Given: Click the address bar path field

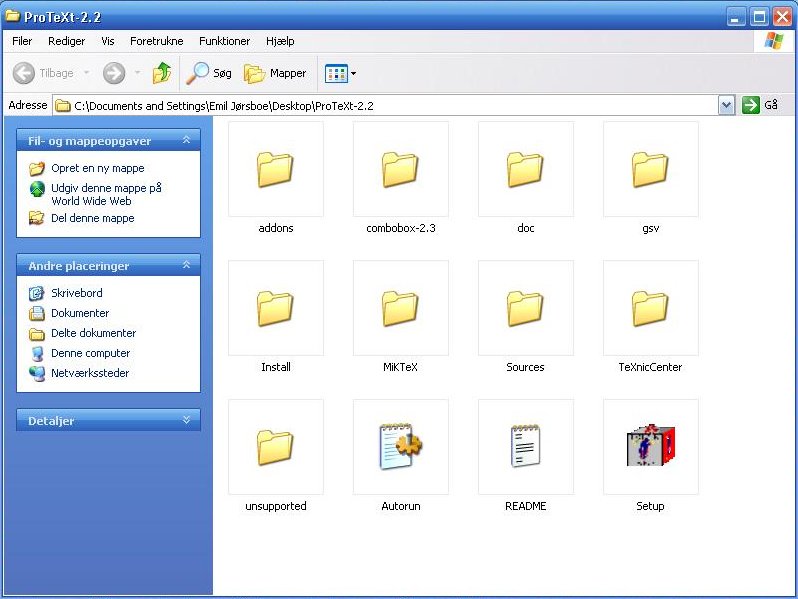Looking at the screenshot, I should click(386, 106).
